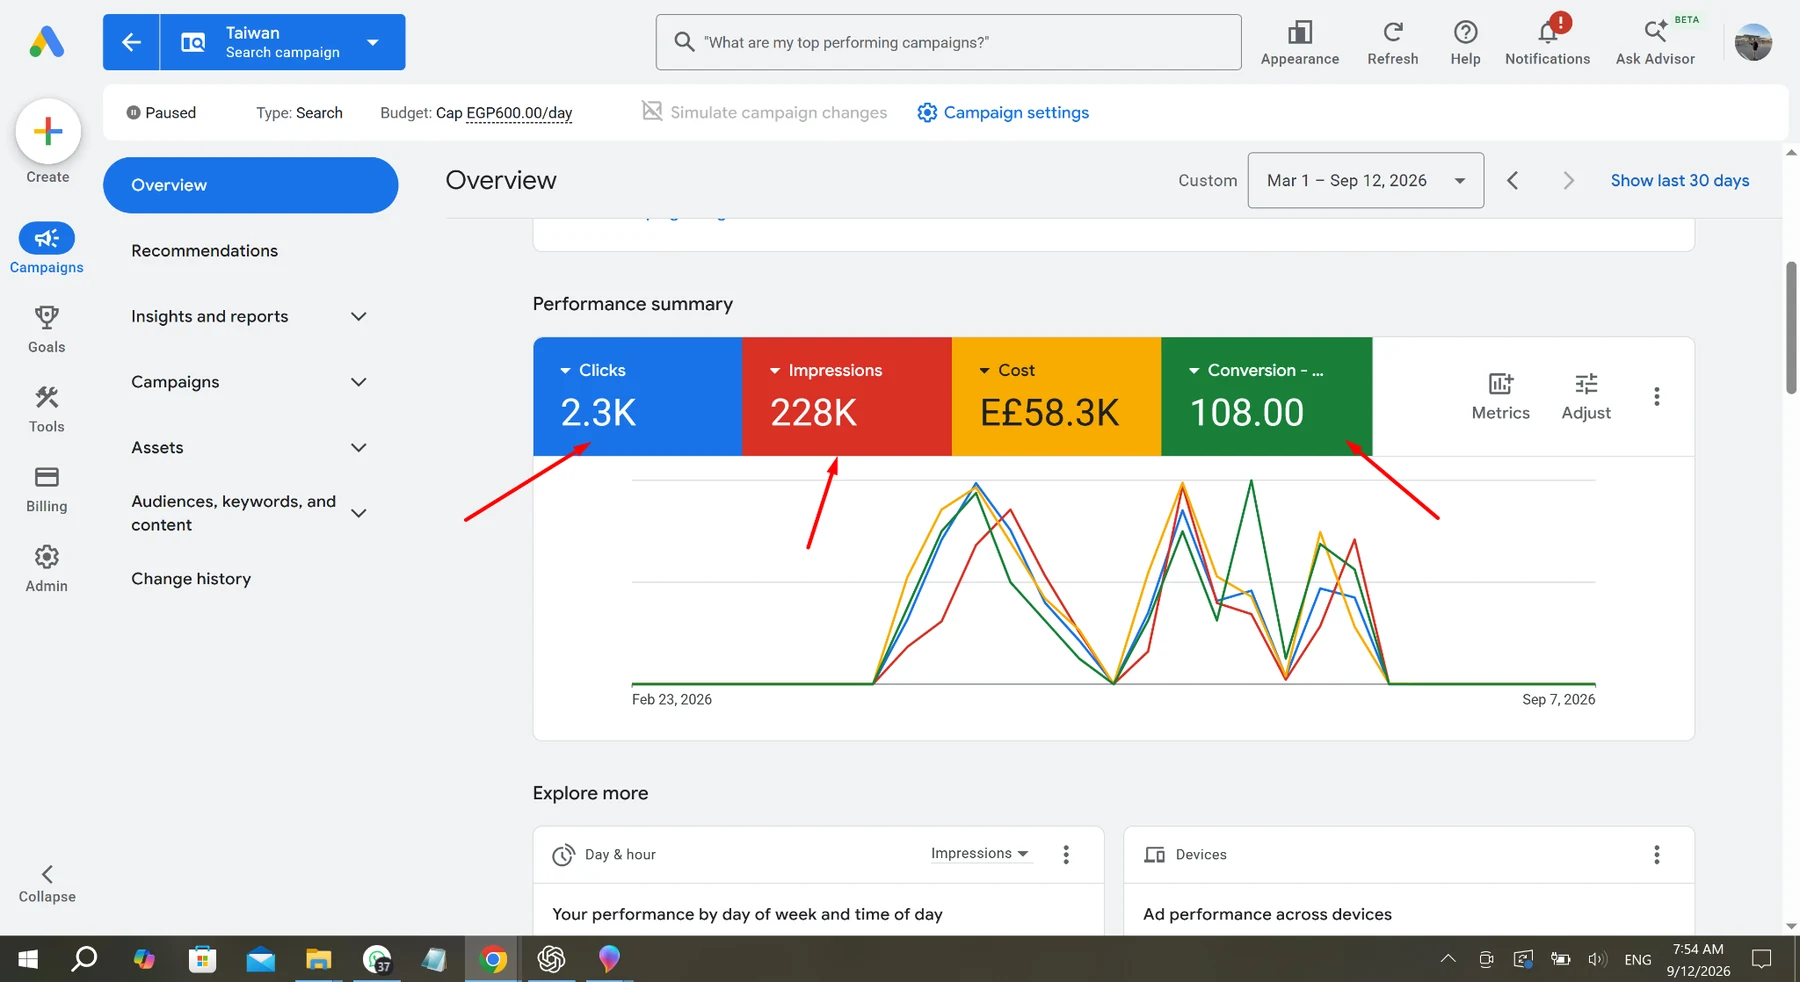Open Admin in the left rail
This screenshot has width=1800, height=982.
[x=46, y=569]
